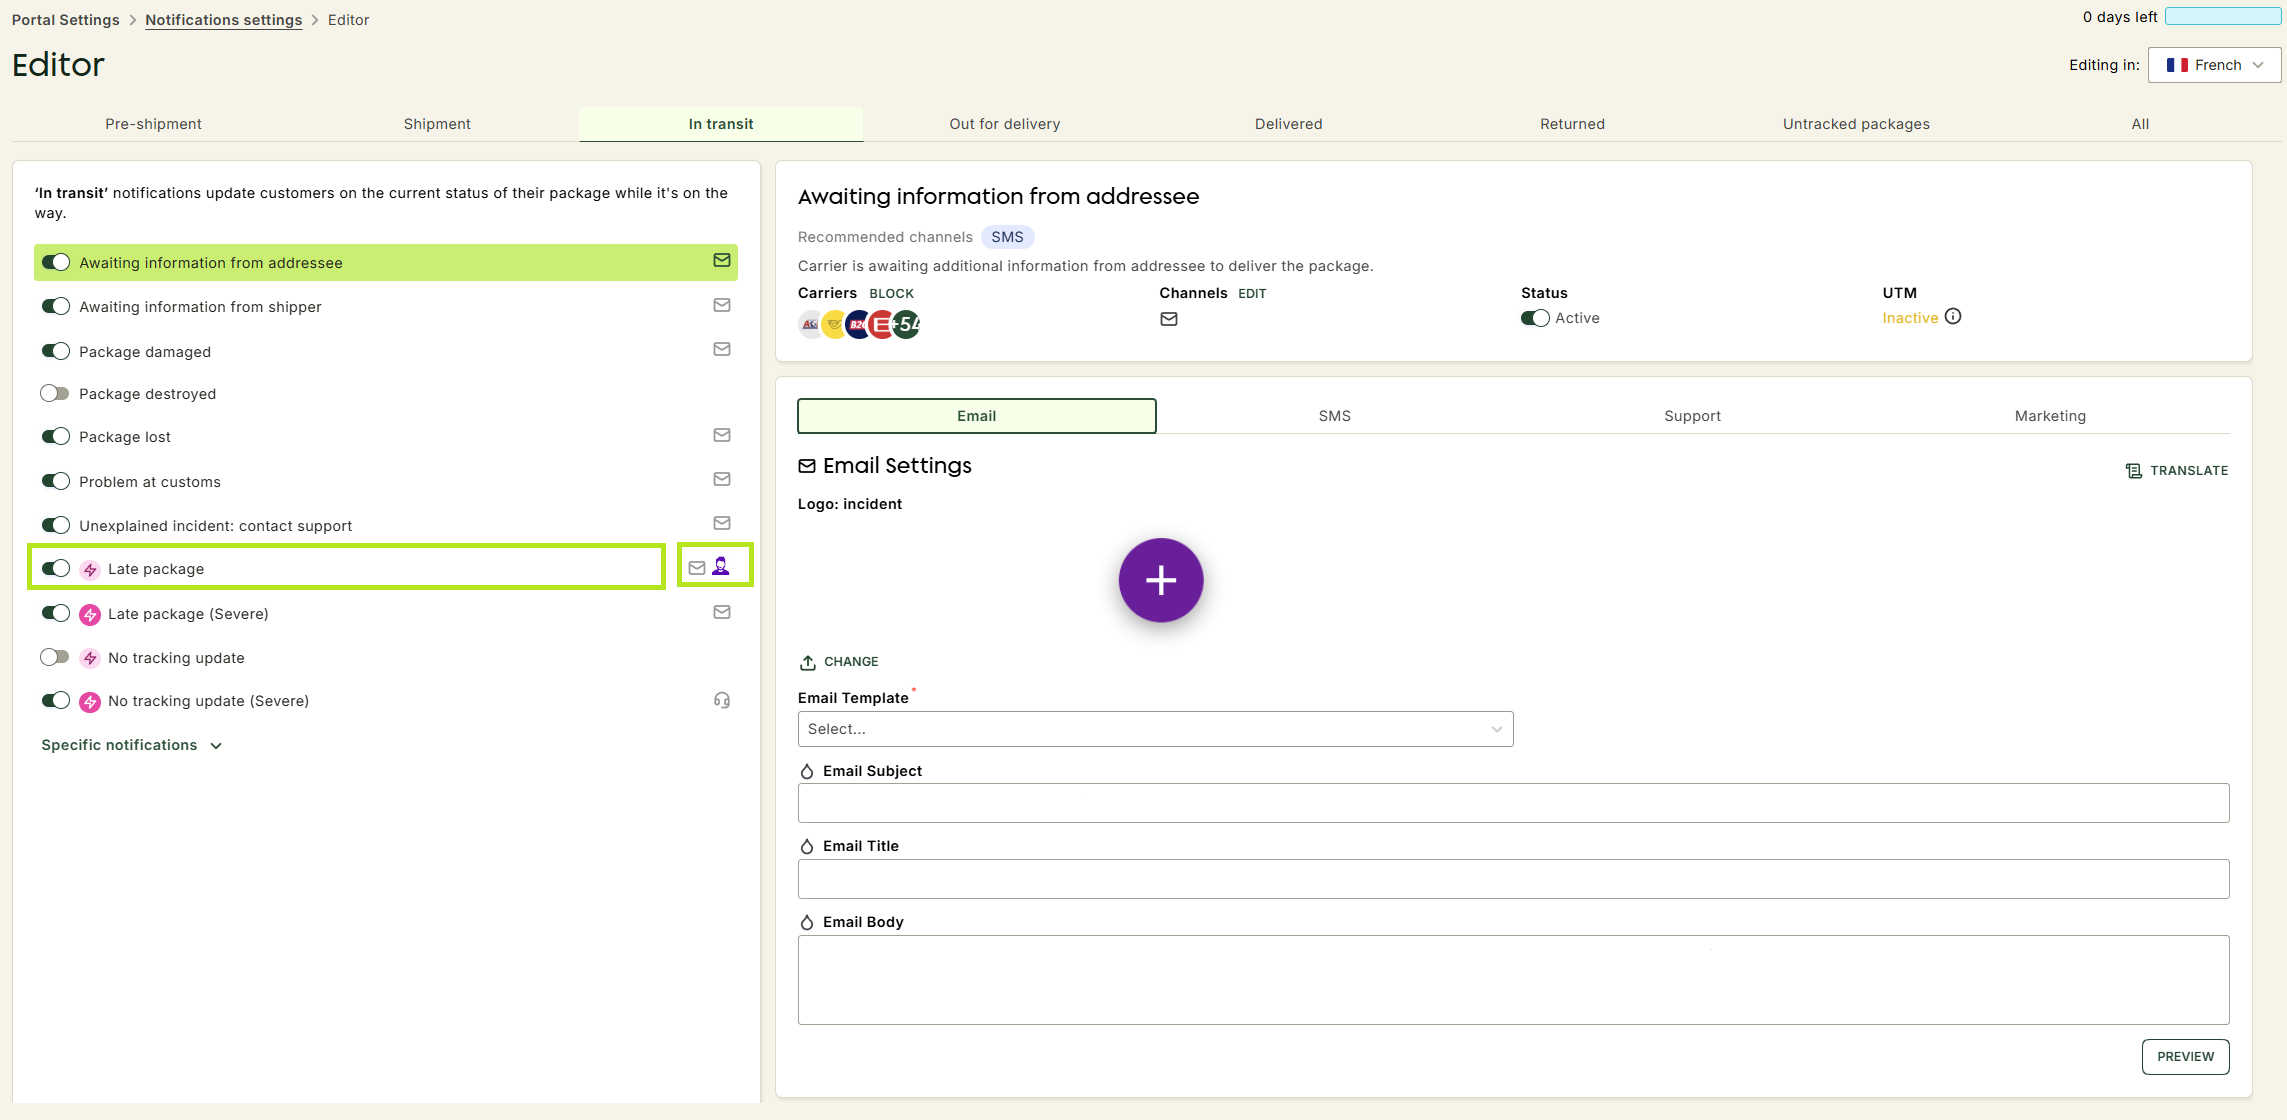
Task: Click email icon on Package damaged row
Action: [x=721, y=350]
